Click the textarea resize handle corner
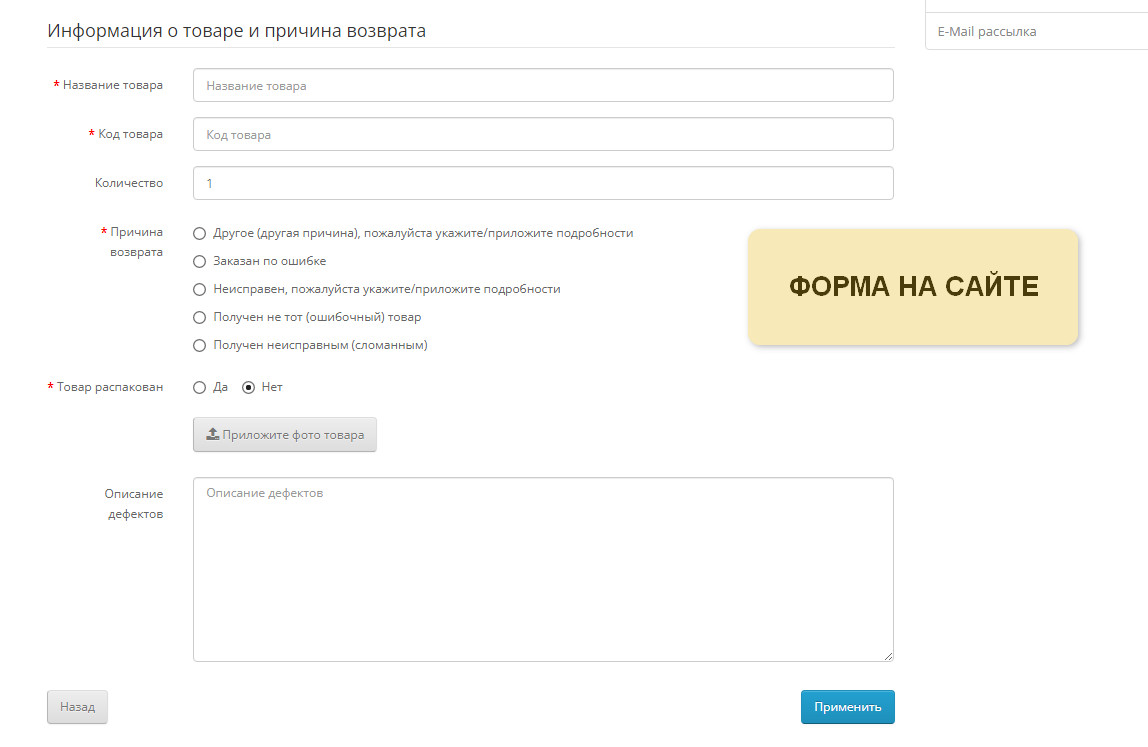Image resolution: width=1148 pixels, height=747 pixels. [x=888, y=656]
